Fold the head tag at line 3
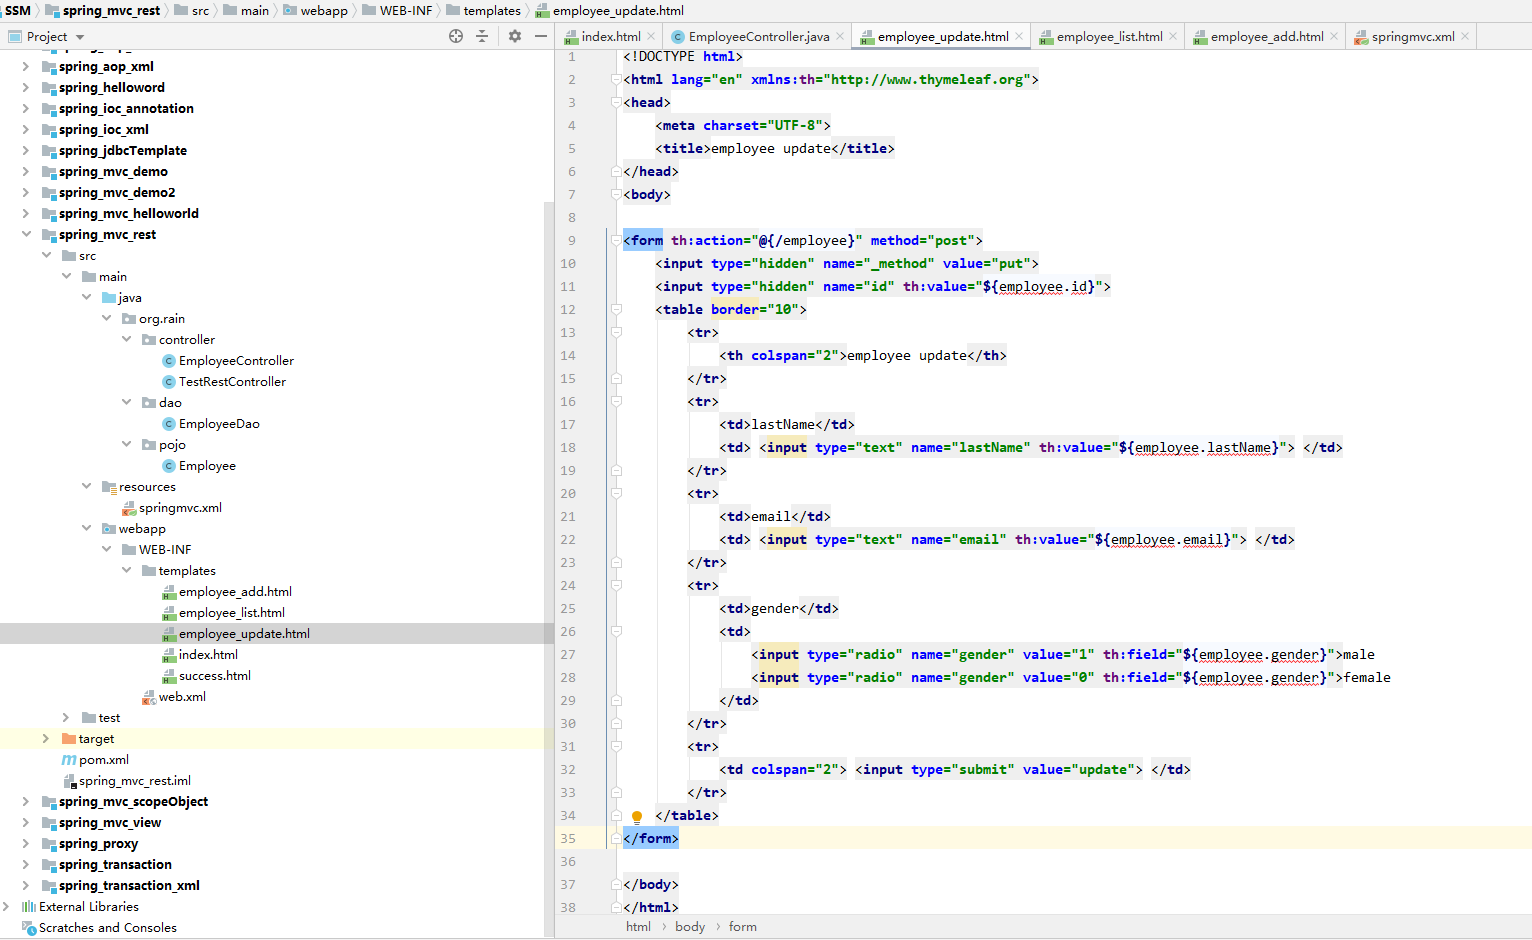Image resolution: width=1532 pixels, height=940 pixels. [616, 102]
